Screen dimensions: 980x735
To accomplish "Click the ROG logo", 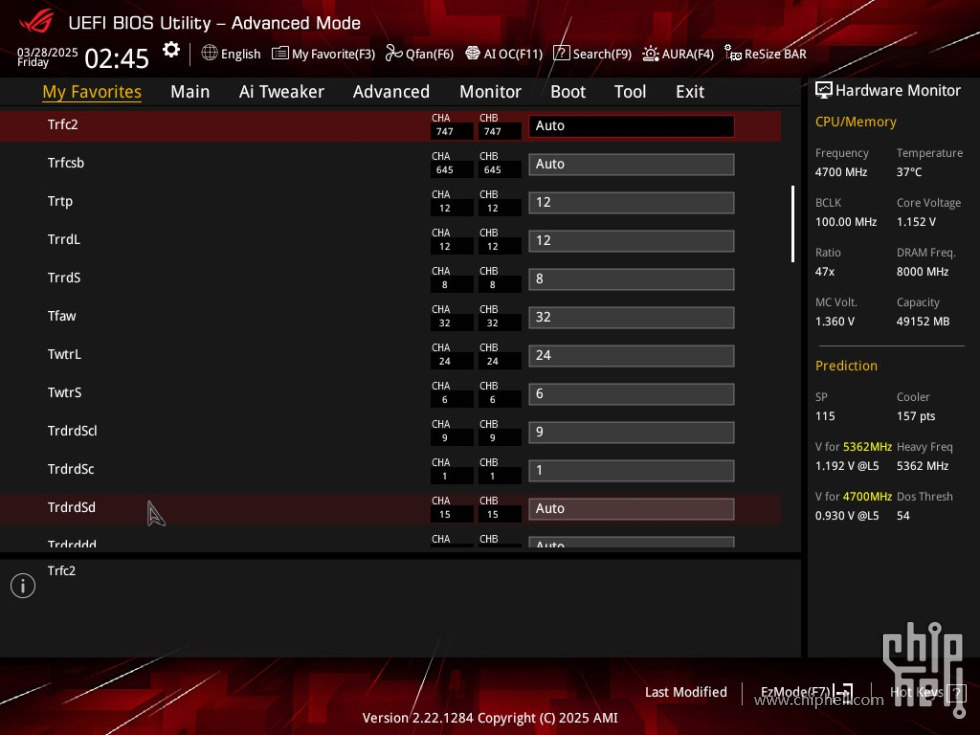I will pos(37,21).
